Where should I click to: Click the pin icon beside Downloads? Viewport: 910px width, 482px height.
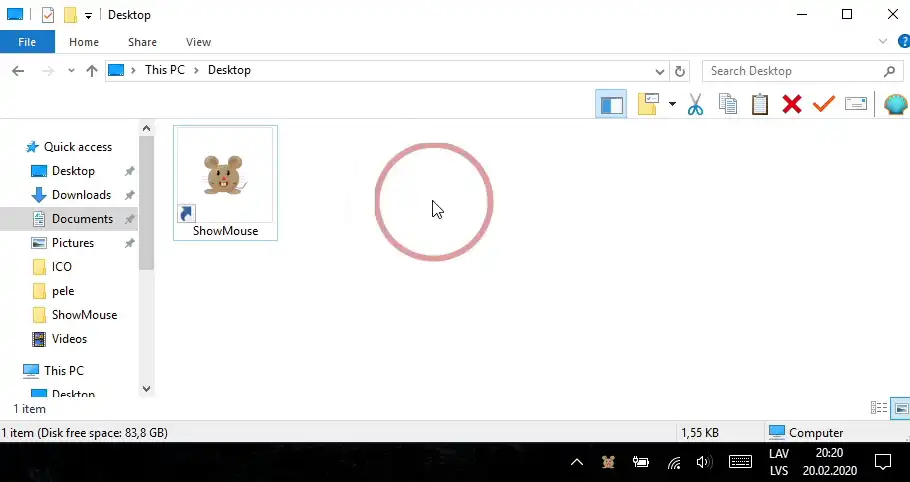(129, 195)
